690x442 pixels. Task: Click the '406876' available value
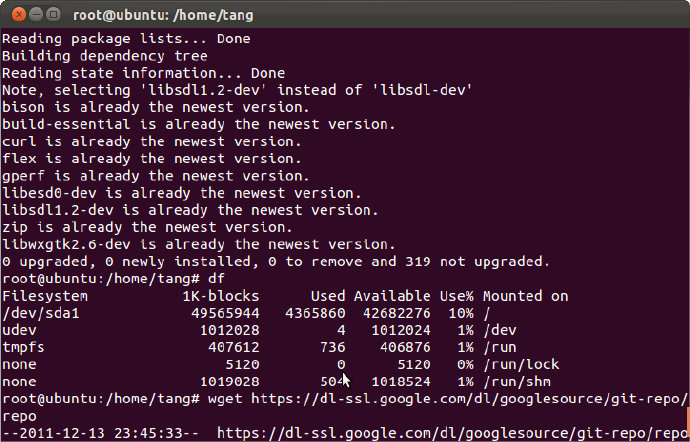(x=405, y=348)
